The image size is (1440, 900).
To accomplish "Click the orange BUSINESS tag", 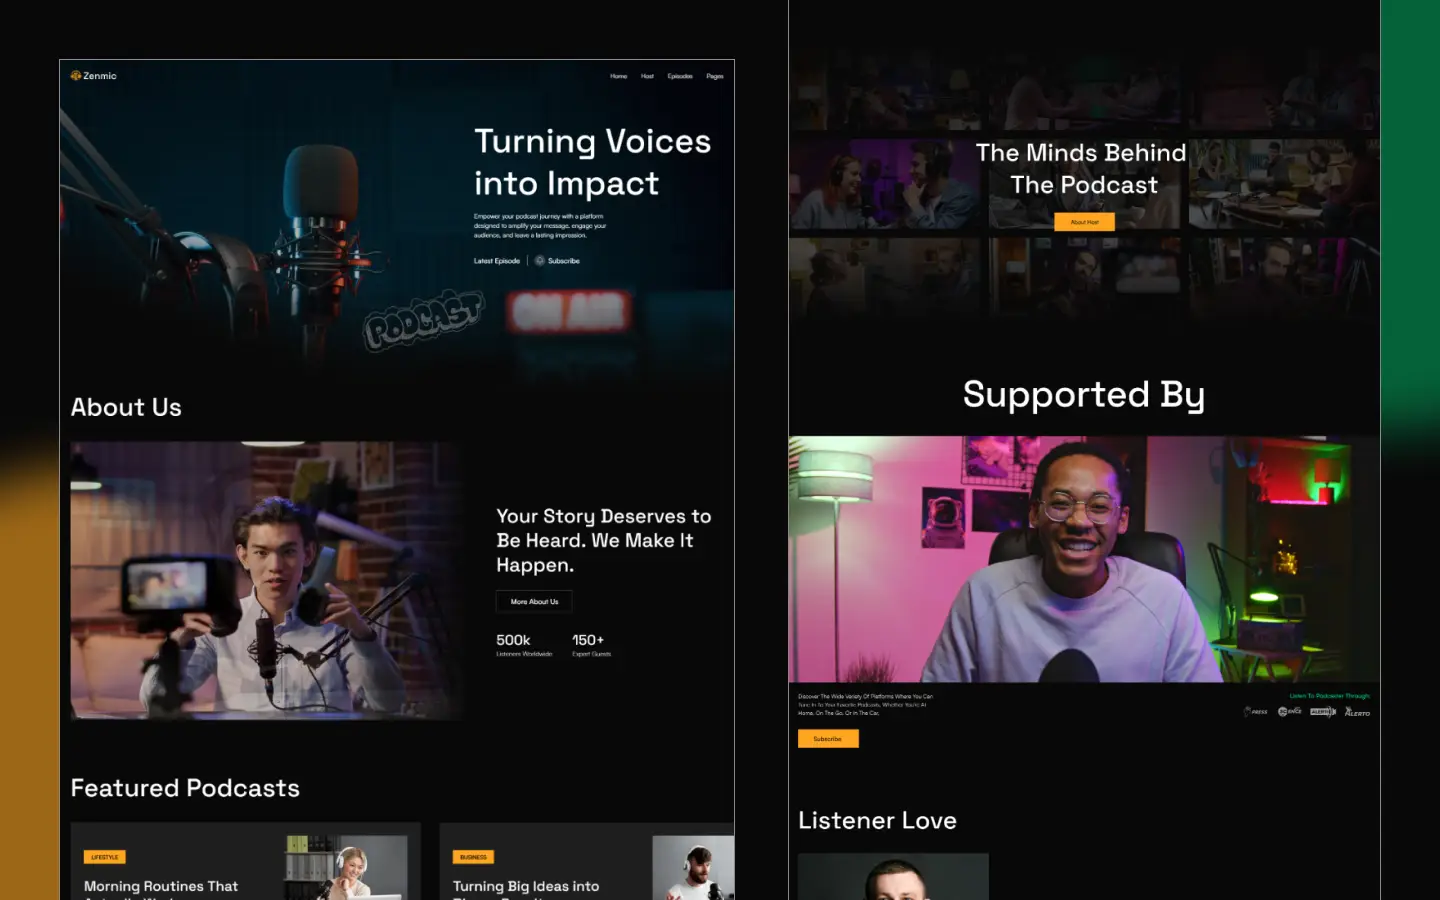I will click(473, 857).
